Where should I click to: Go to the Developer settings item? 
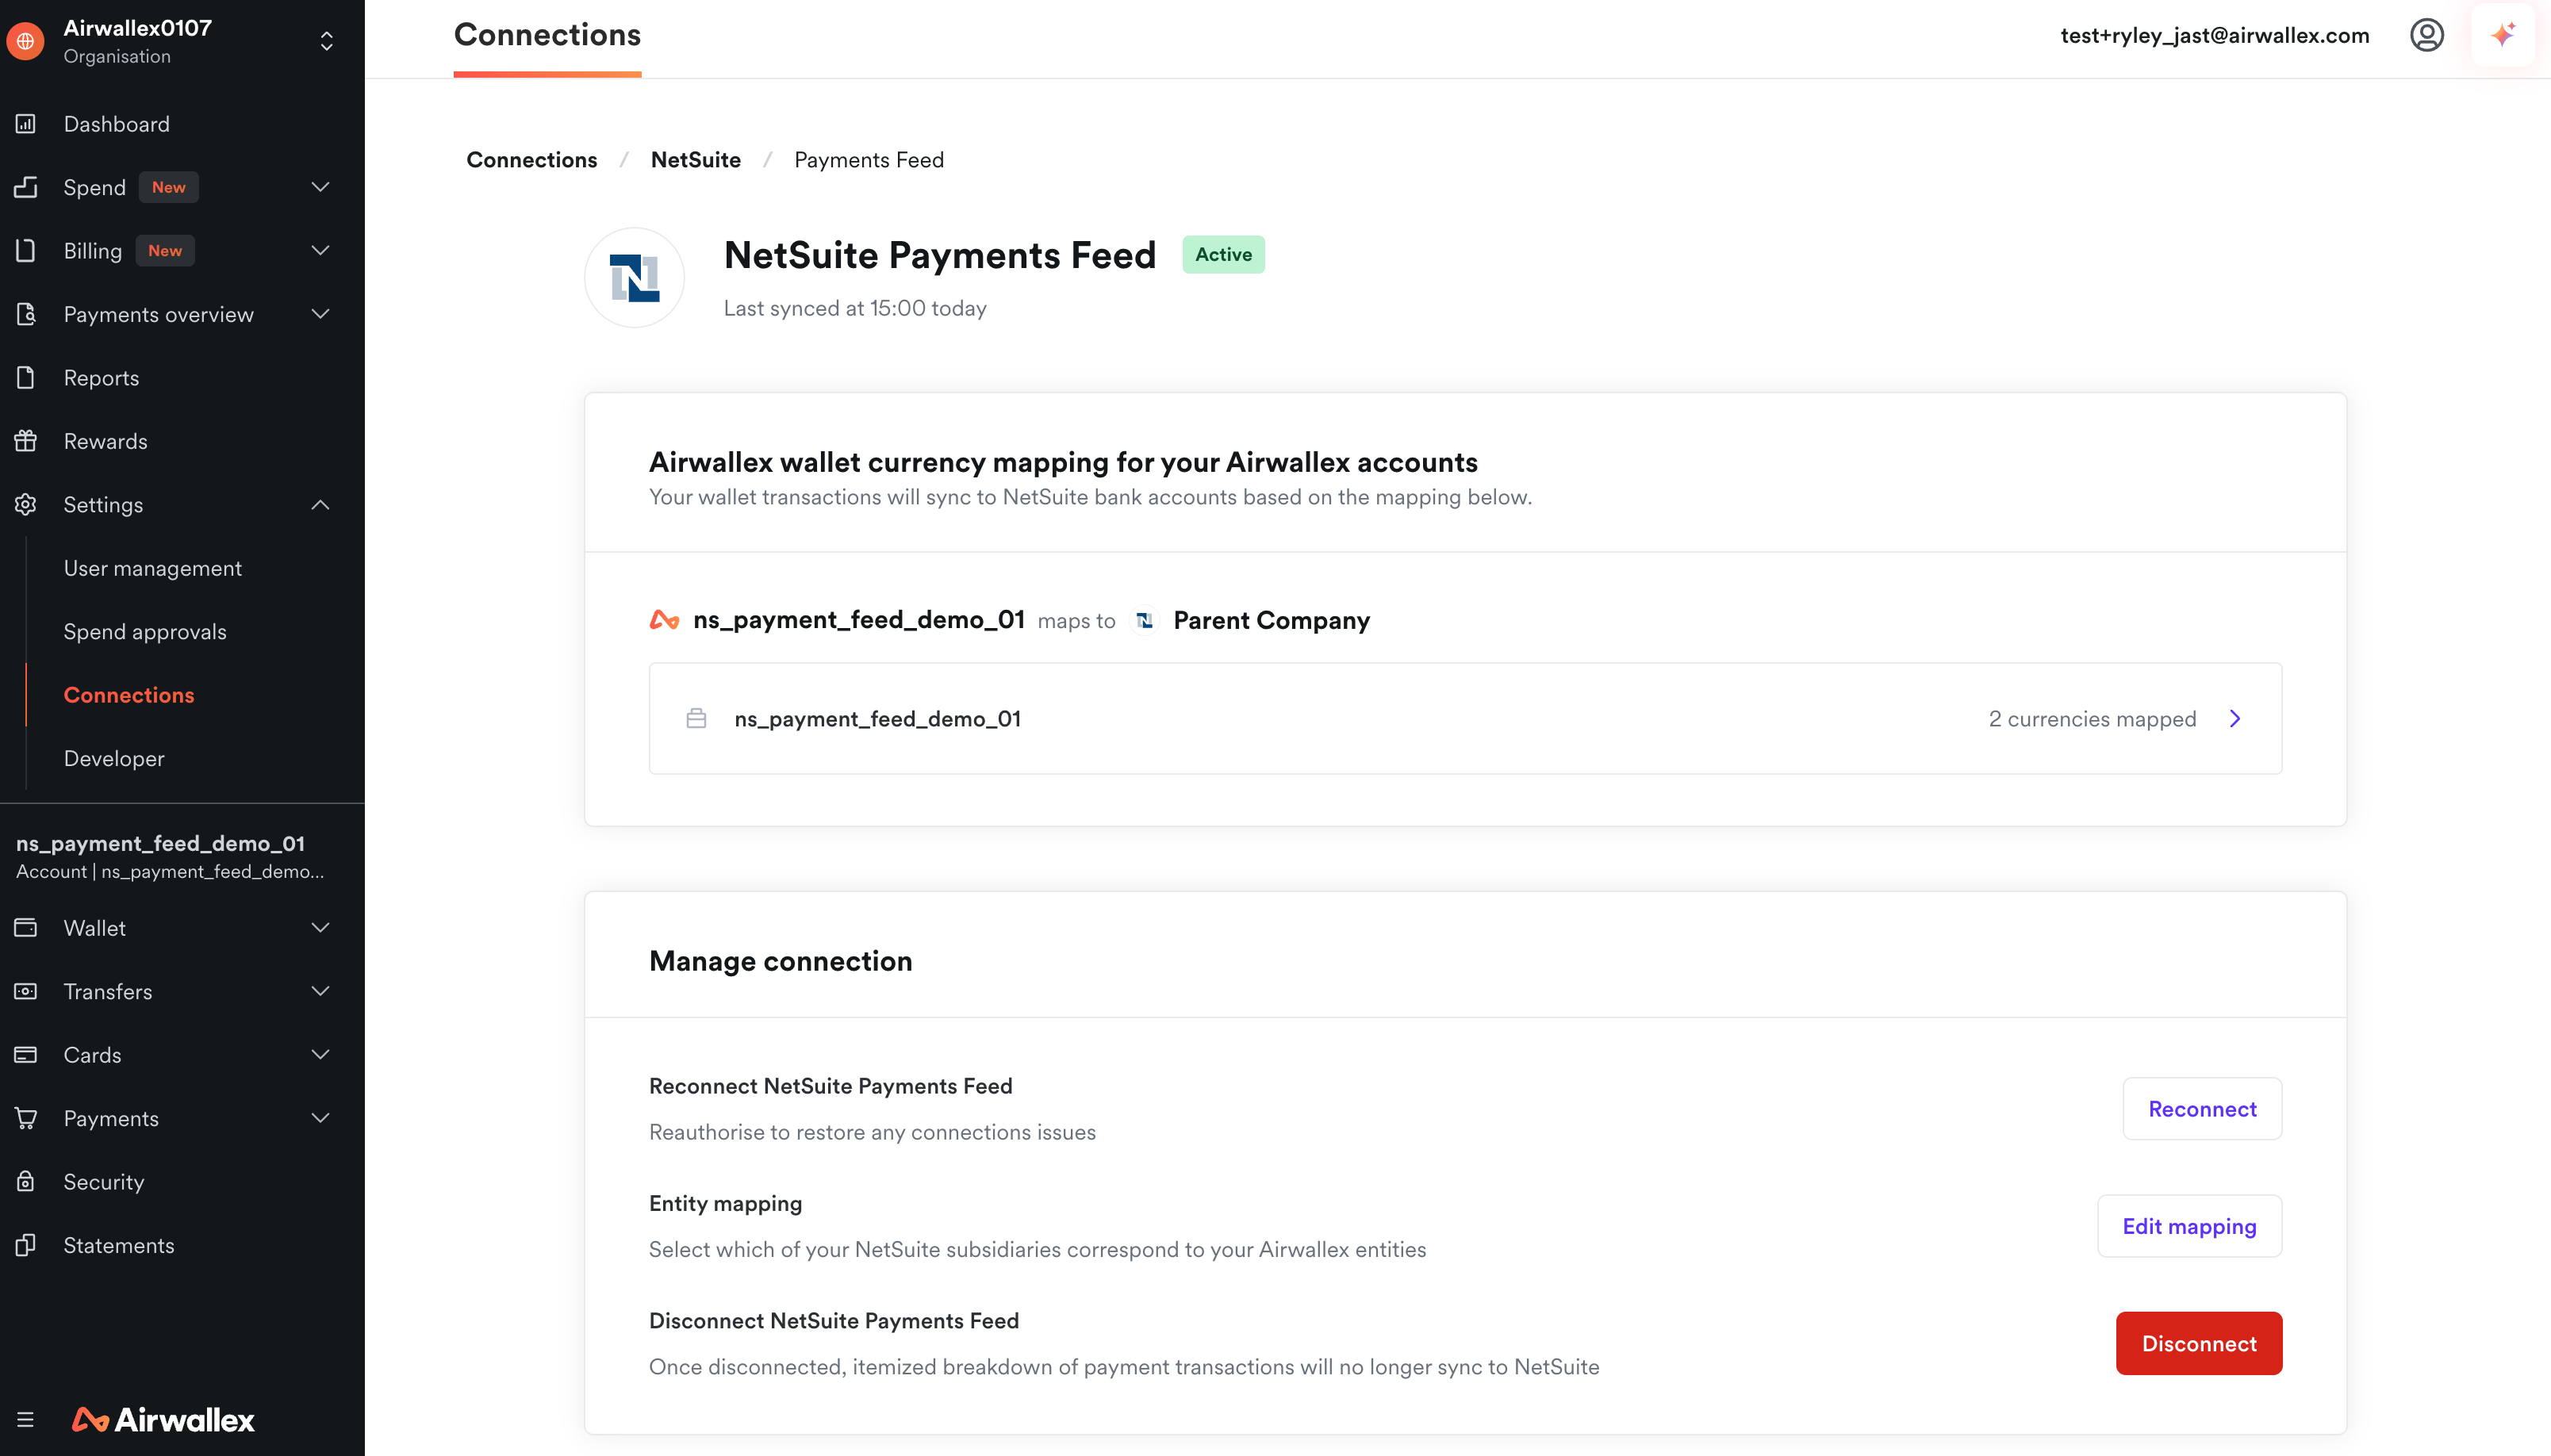tap(114, 758)
